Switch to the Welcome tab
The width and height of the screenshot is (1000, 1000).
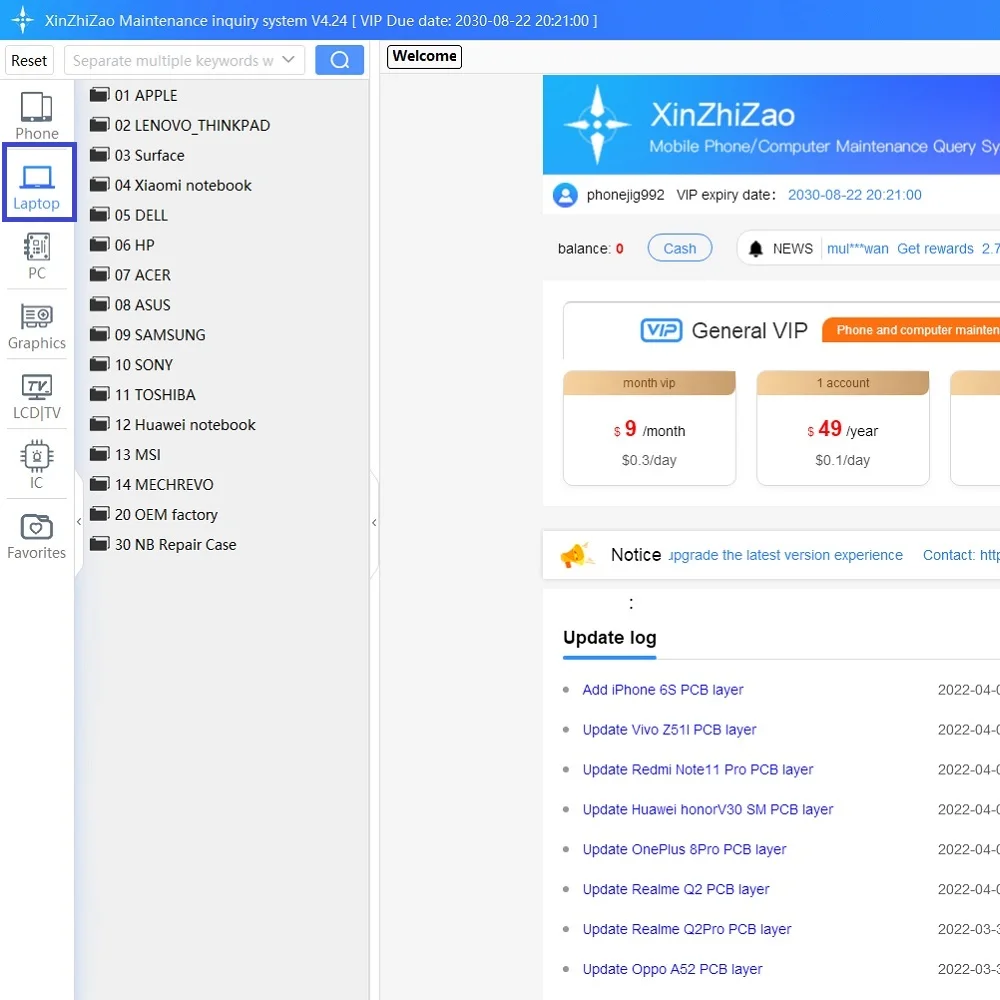pyautogui.click(x=424, y=56)
